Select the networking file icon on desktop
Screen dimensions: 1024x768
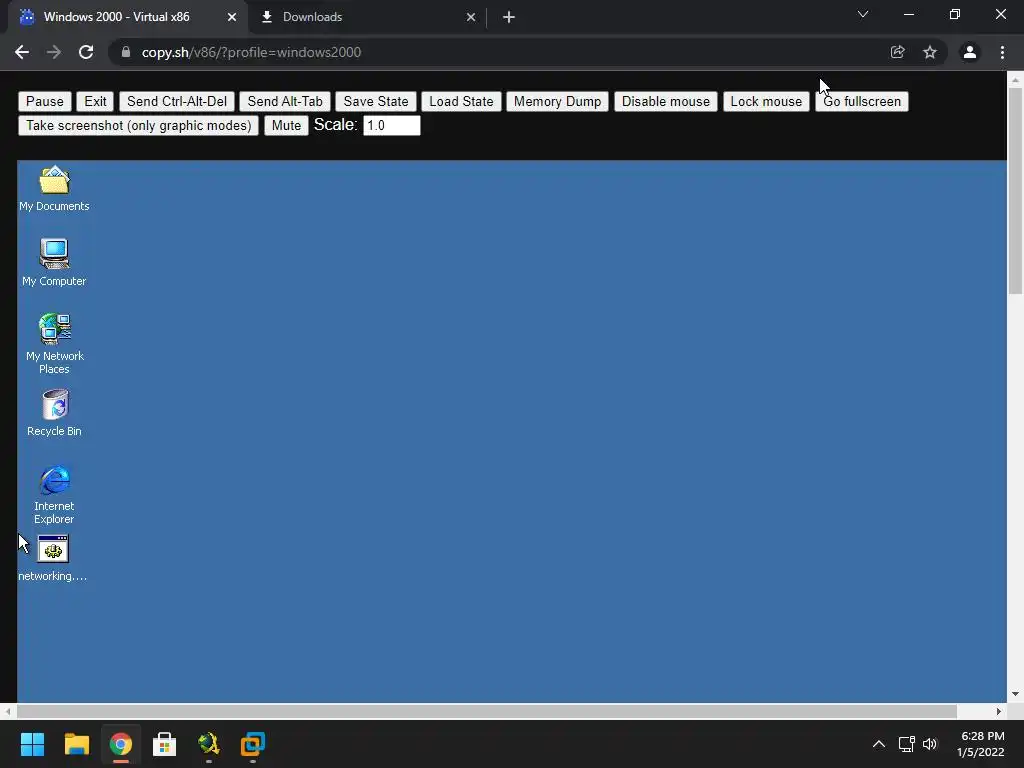point(53,558)
